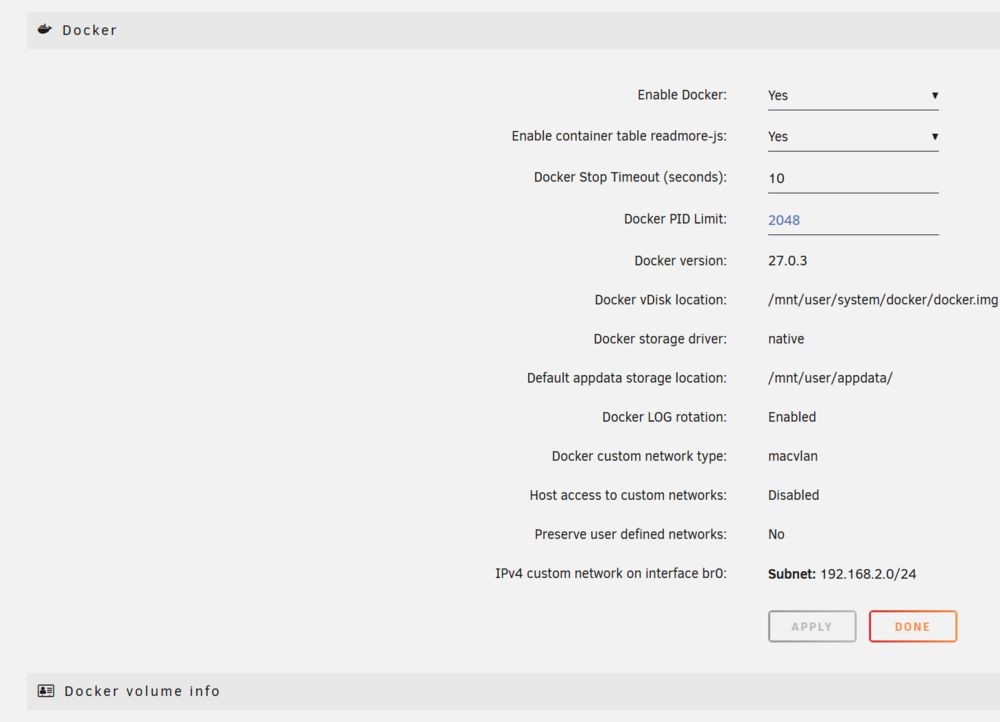Screen dimensions: 1000x722
Task: Click the 'native' storage driver value
Action: point(786,339)
